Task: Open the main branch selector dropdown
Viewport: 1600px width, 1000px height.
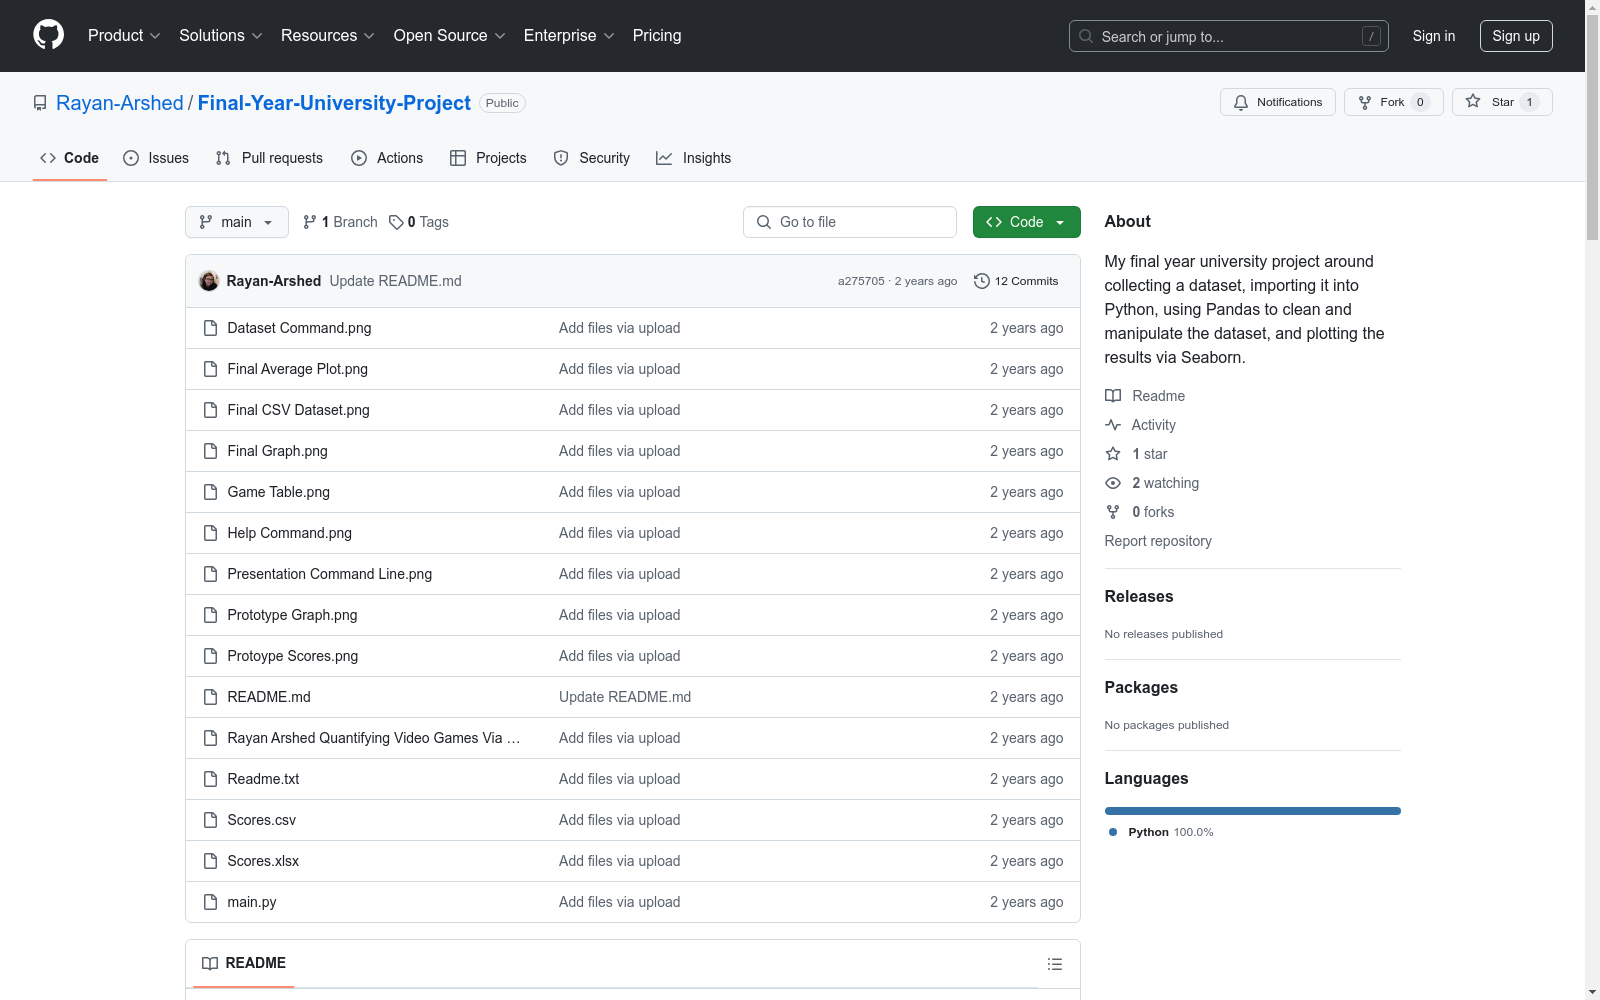Action: point(237,222)
